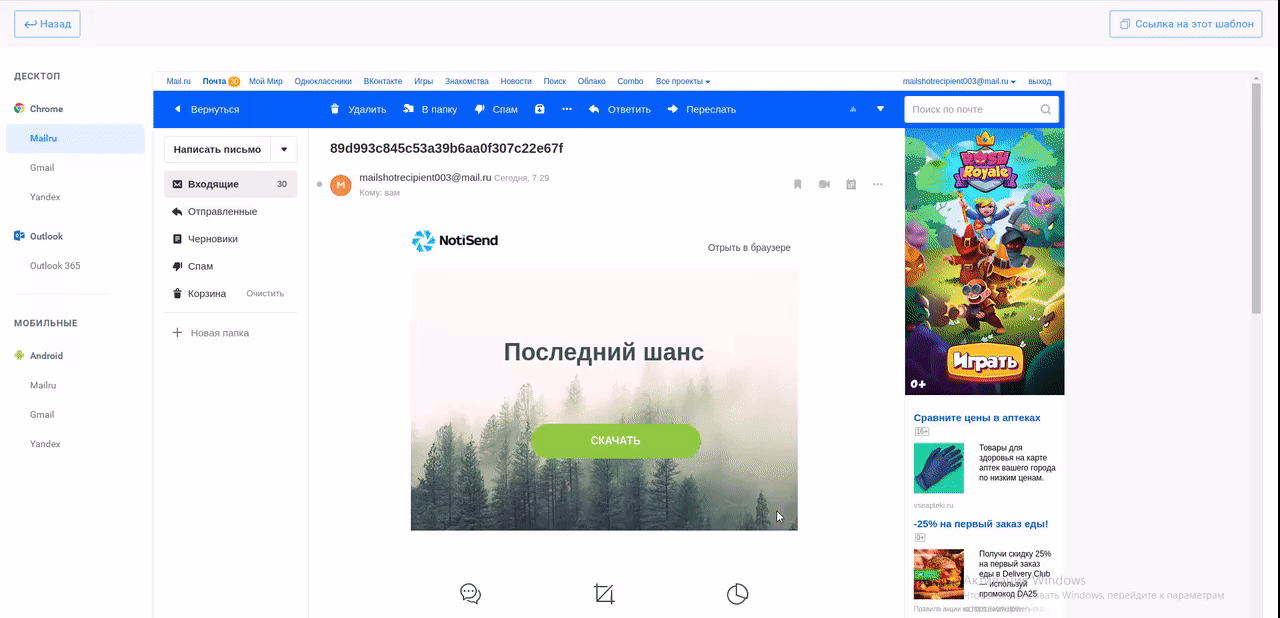Image resolution: width=1280 pixels, height=618 pixels.
Task: Click the Назад back button
Action: coord(47,24)
